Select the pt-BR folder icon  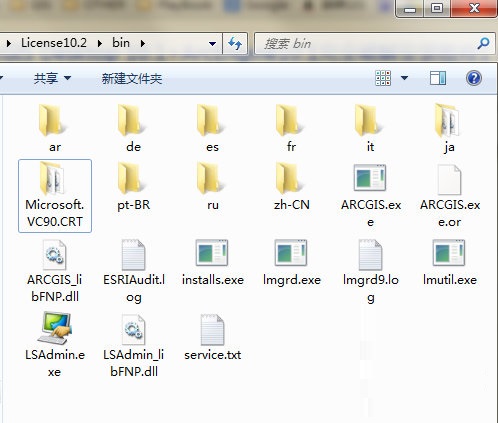click(x=131, y=178)
